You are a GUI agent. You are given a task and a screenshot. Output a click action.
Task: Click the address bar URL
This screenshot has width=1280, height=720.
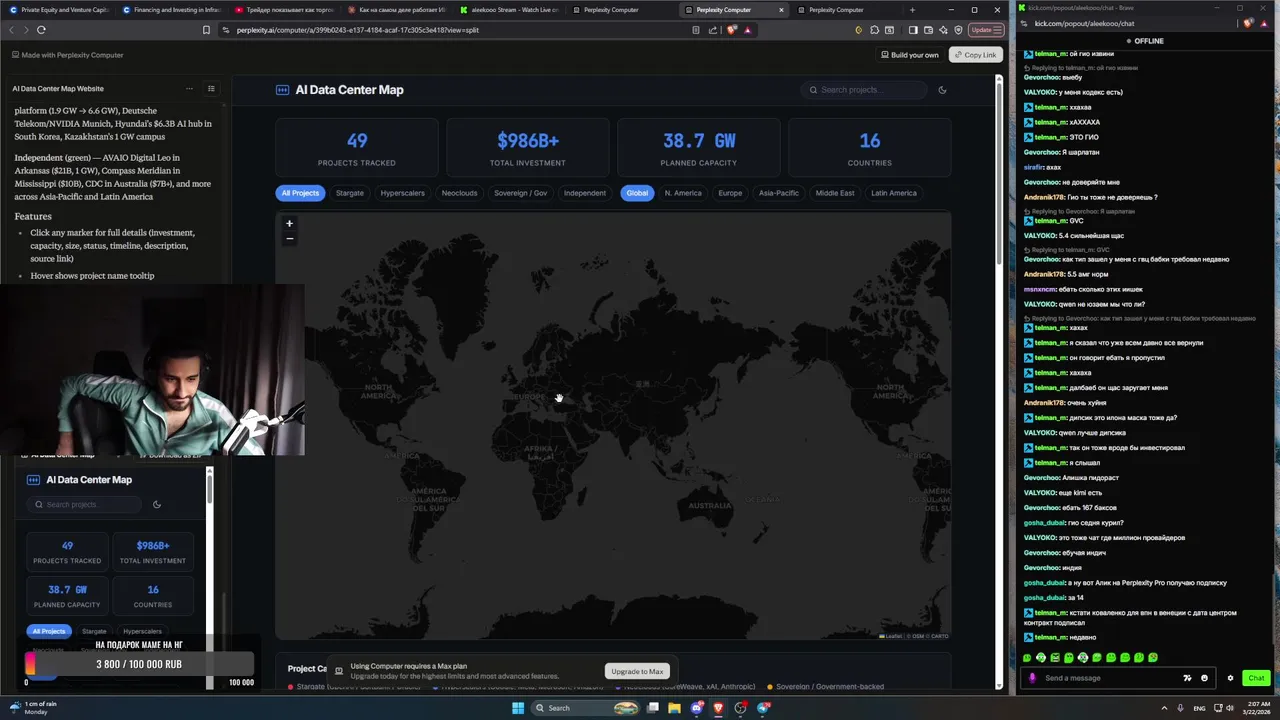358,30
